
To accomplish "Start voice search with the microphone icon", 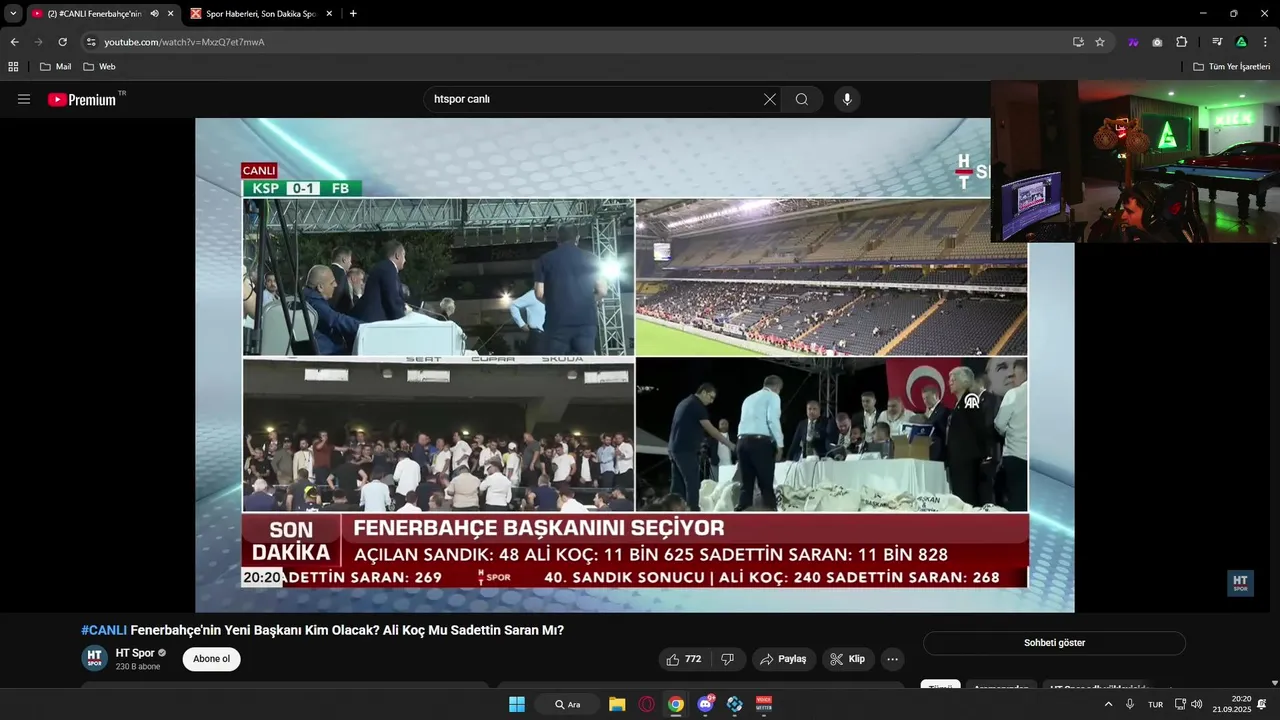I will click(x=847, y=99).
